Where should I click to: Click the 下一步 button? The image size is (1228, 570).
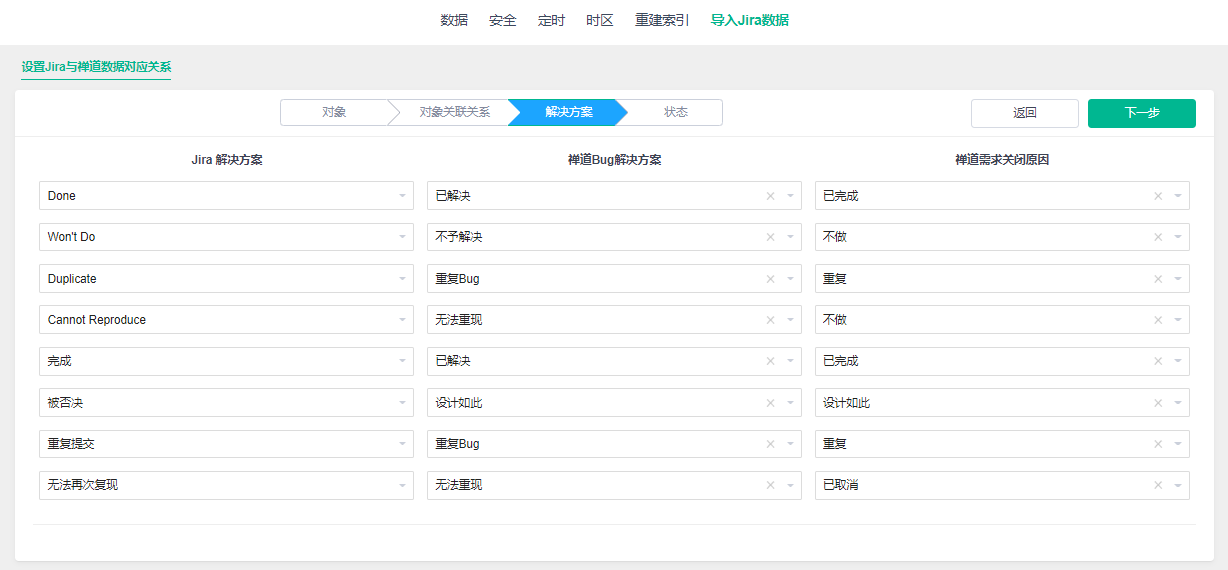[1141, 113]
